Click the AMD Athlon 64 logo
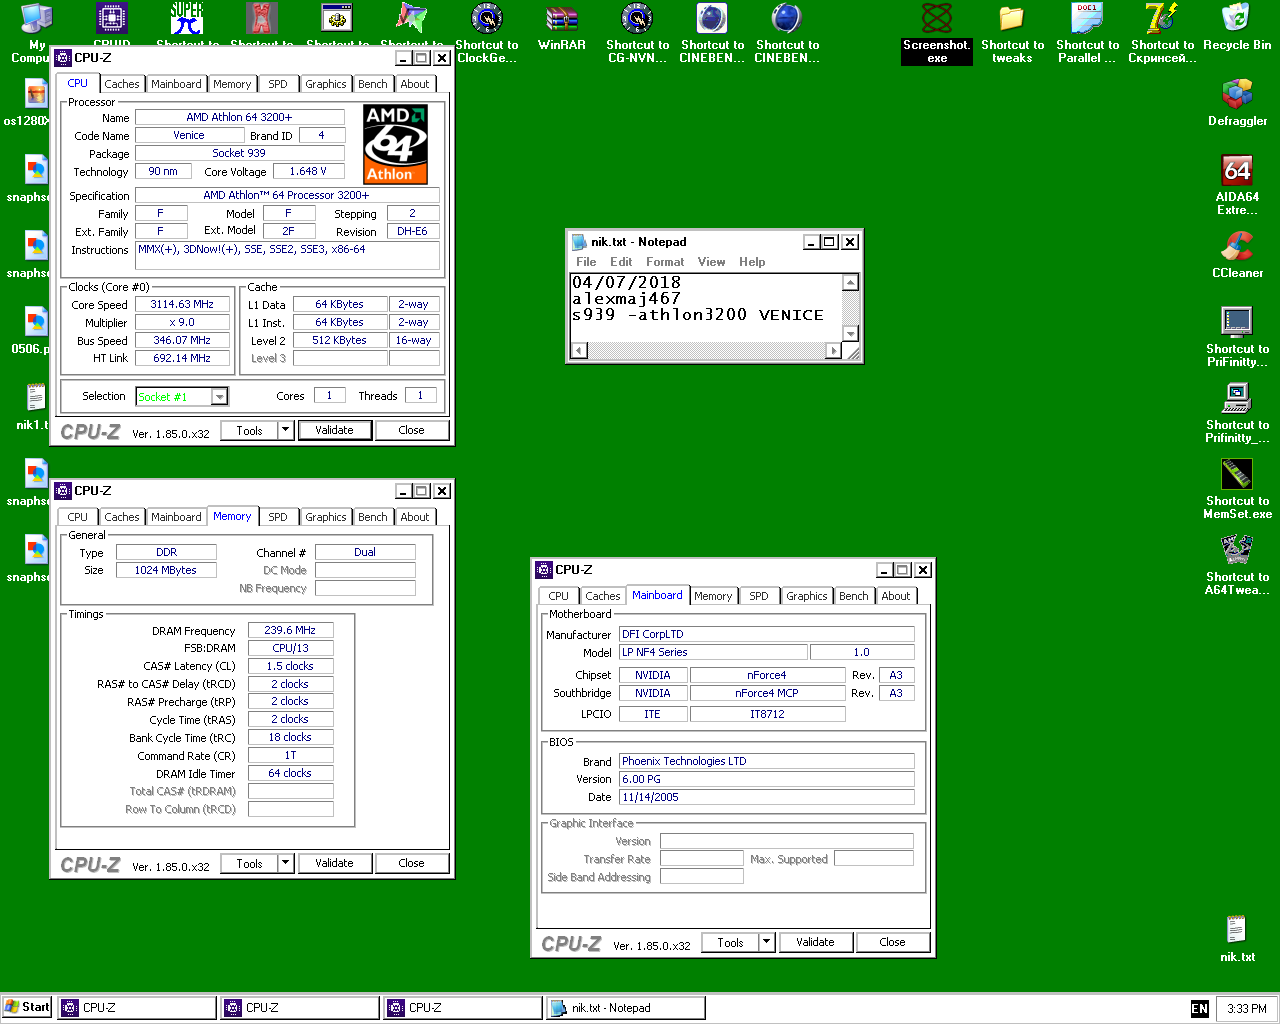1280x1024 pixels. (x=395, y=144)
